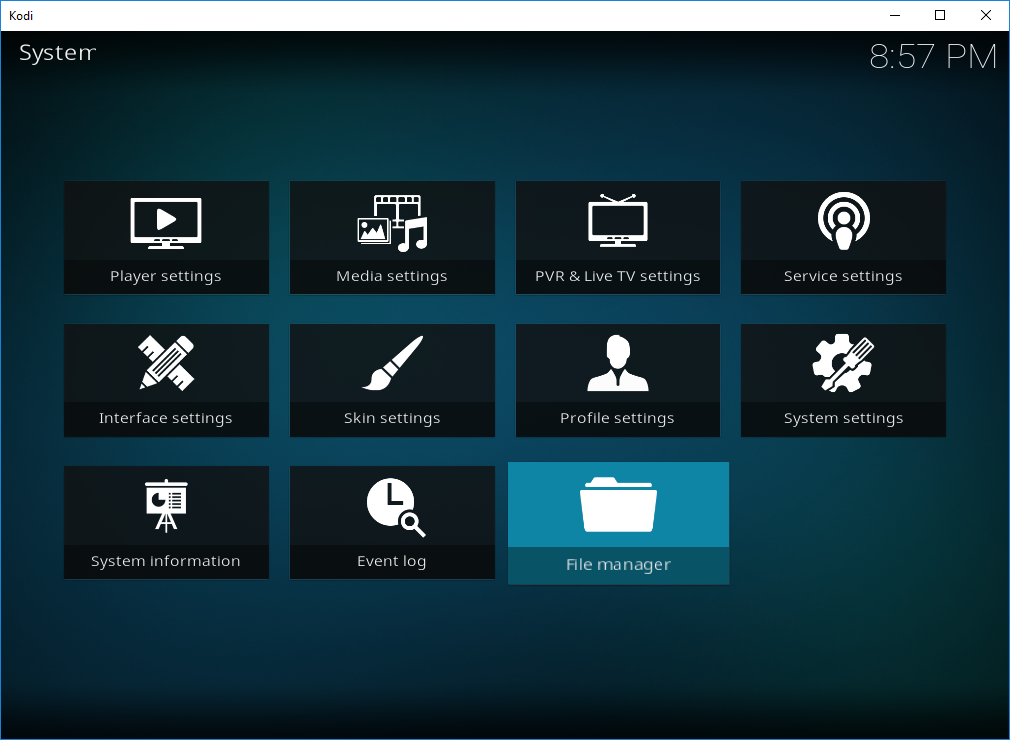The image size is (1010, 740).
Task: Click the PVR & Live TV settings label
Action: click(618, 276)
